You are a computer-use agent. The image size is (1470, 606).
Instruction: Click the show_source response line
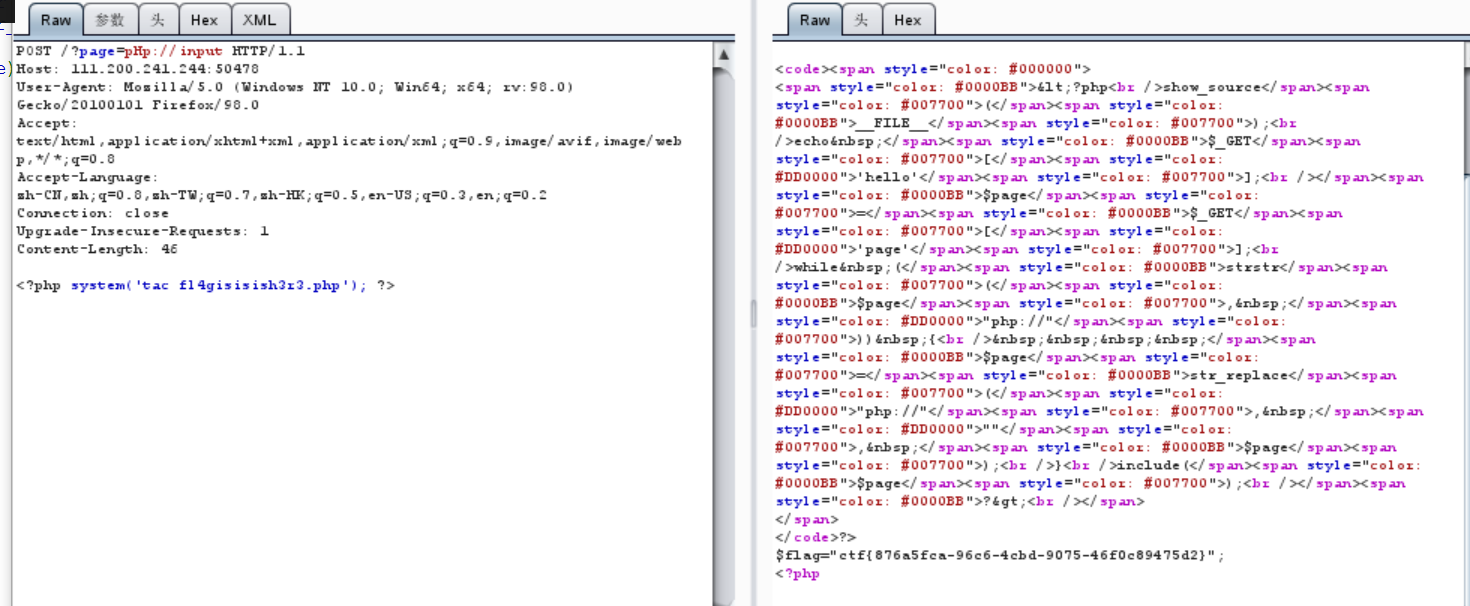(x=1073, y=87)
